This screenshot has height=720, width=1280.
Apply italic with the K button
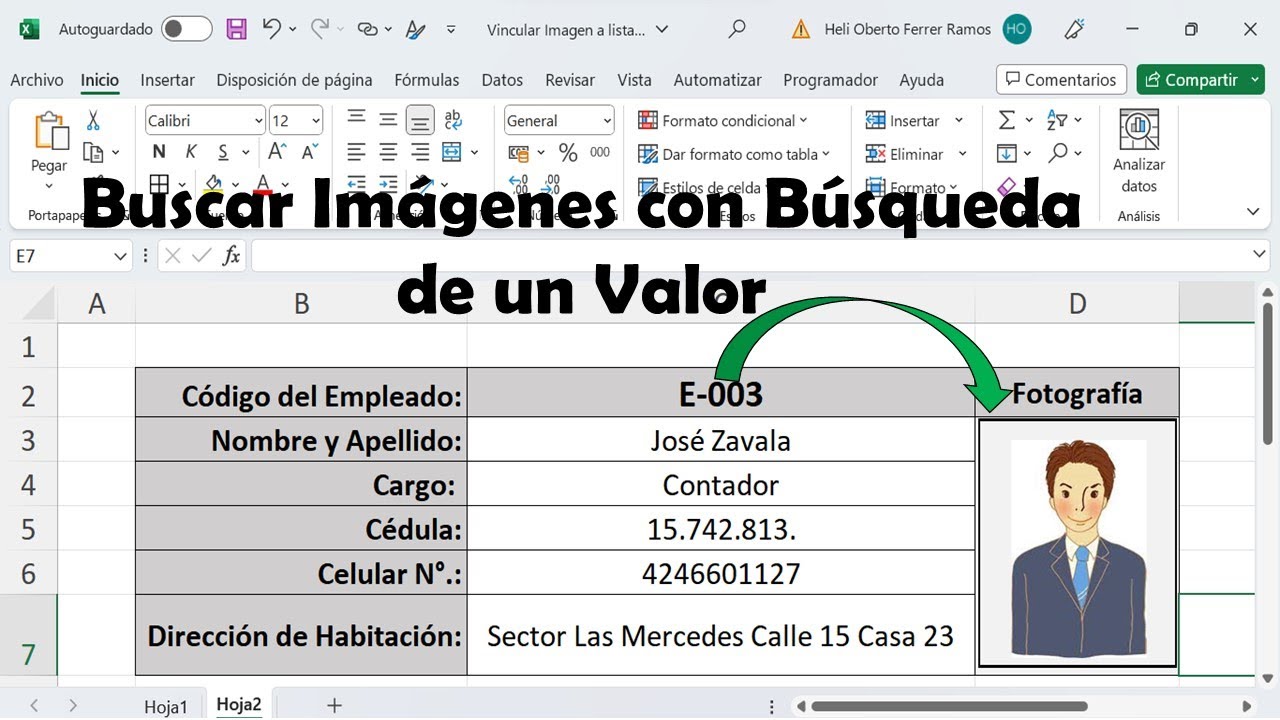(x=191, y=152)
